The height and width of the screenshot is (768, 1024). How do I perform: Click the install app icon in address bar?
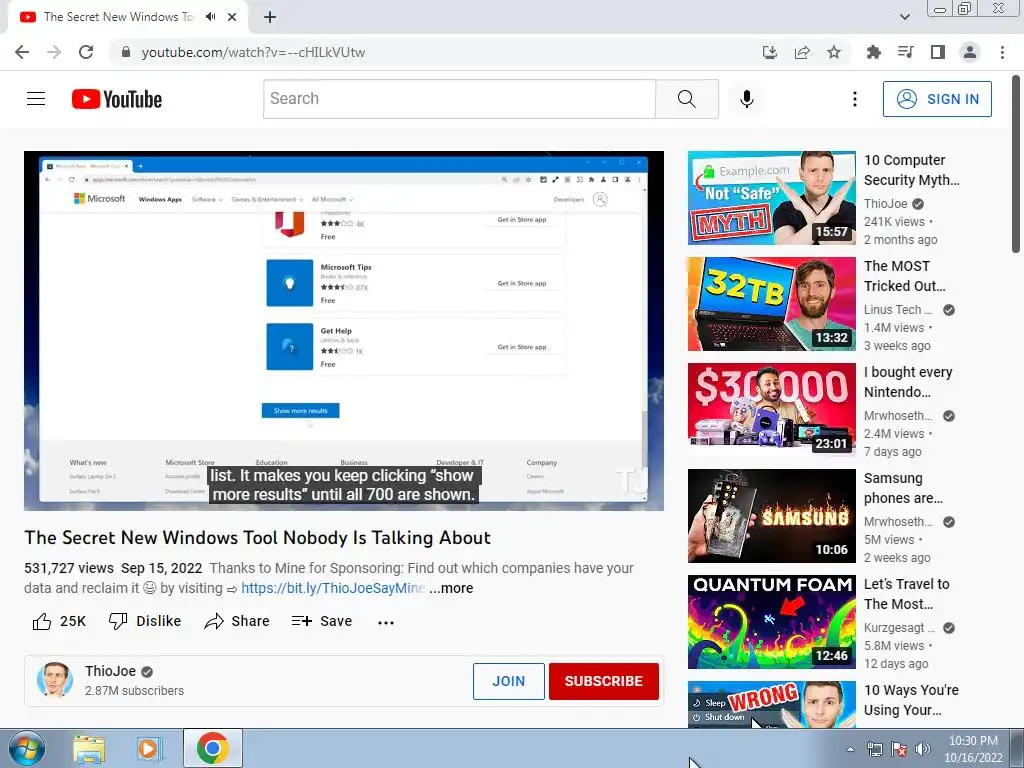pyautogui.click(x=770, y=52)
